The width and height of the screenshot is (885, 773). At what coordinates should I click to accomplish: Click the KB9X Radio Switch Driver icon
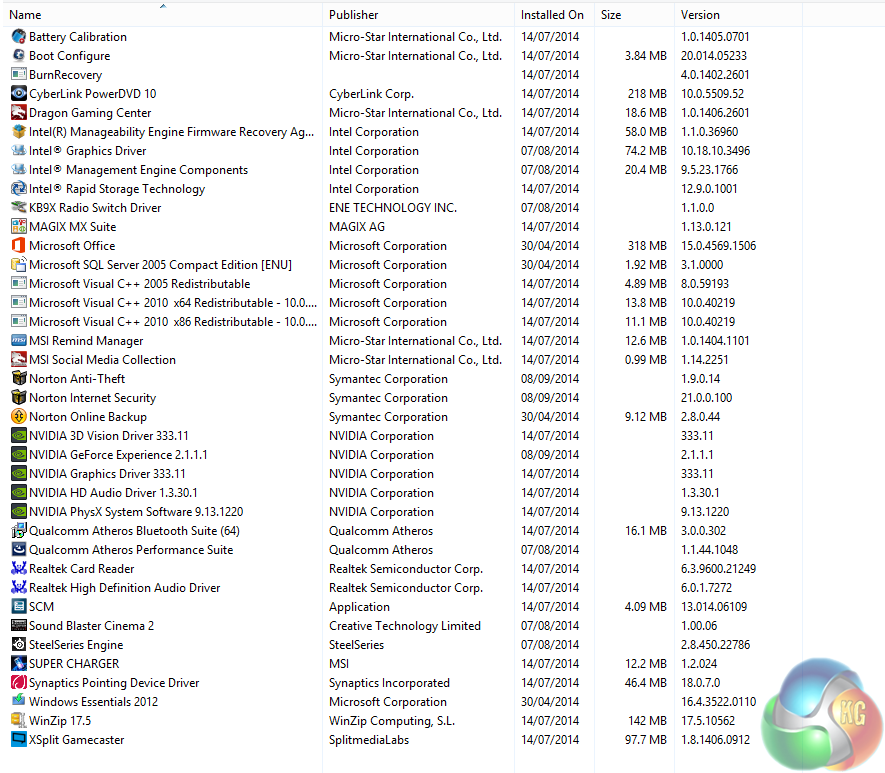point(19,208)
